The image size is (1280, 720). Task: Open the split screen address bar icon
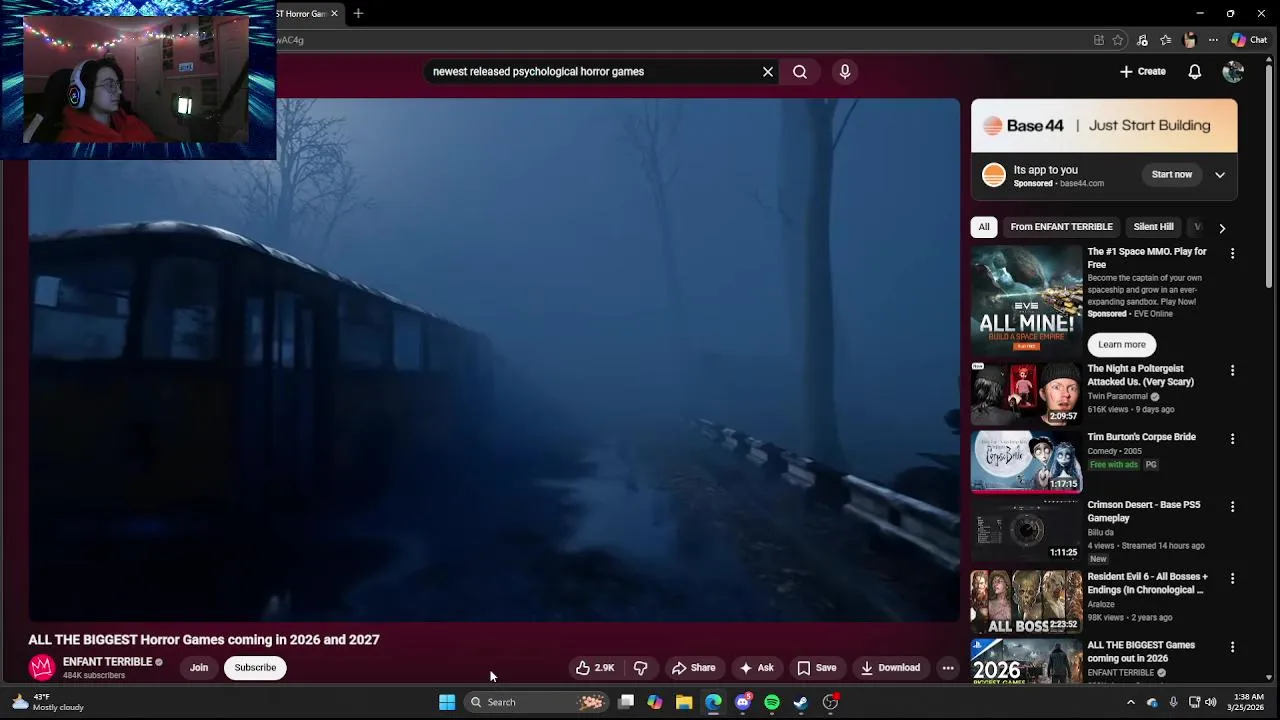tap(1098, 40)
